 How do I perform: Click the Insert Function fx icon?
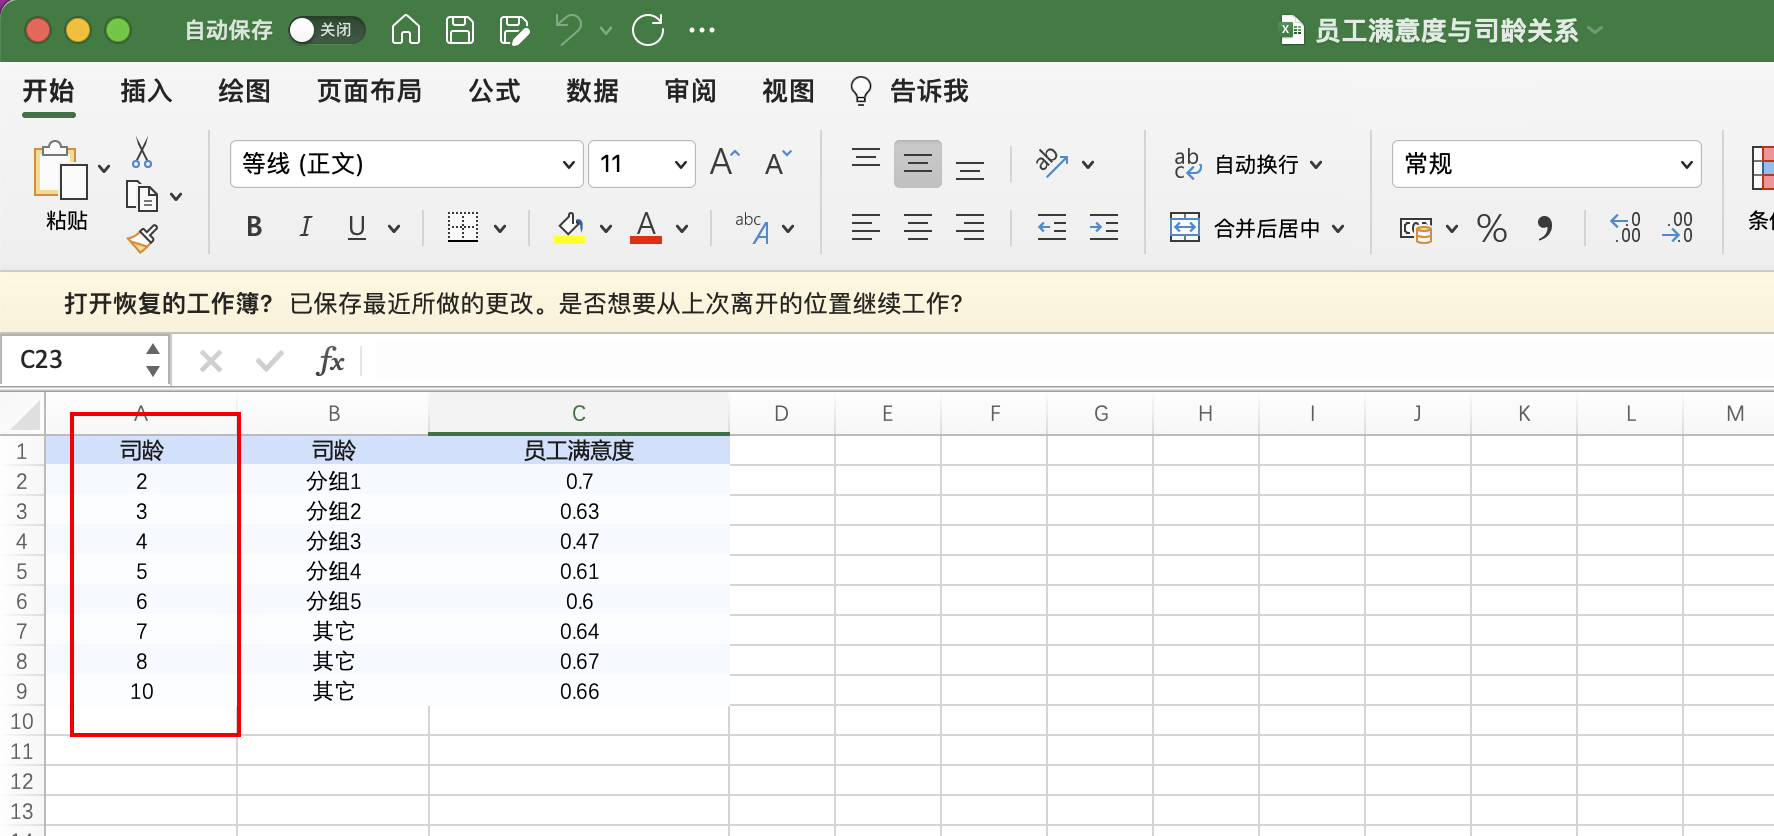[330, 360]
